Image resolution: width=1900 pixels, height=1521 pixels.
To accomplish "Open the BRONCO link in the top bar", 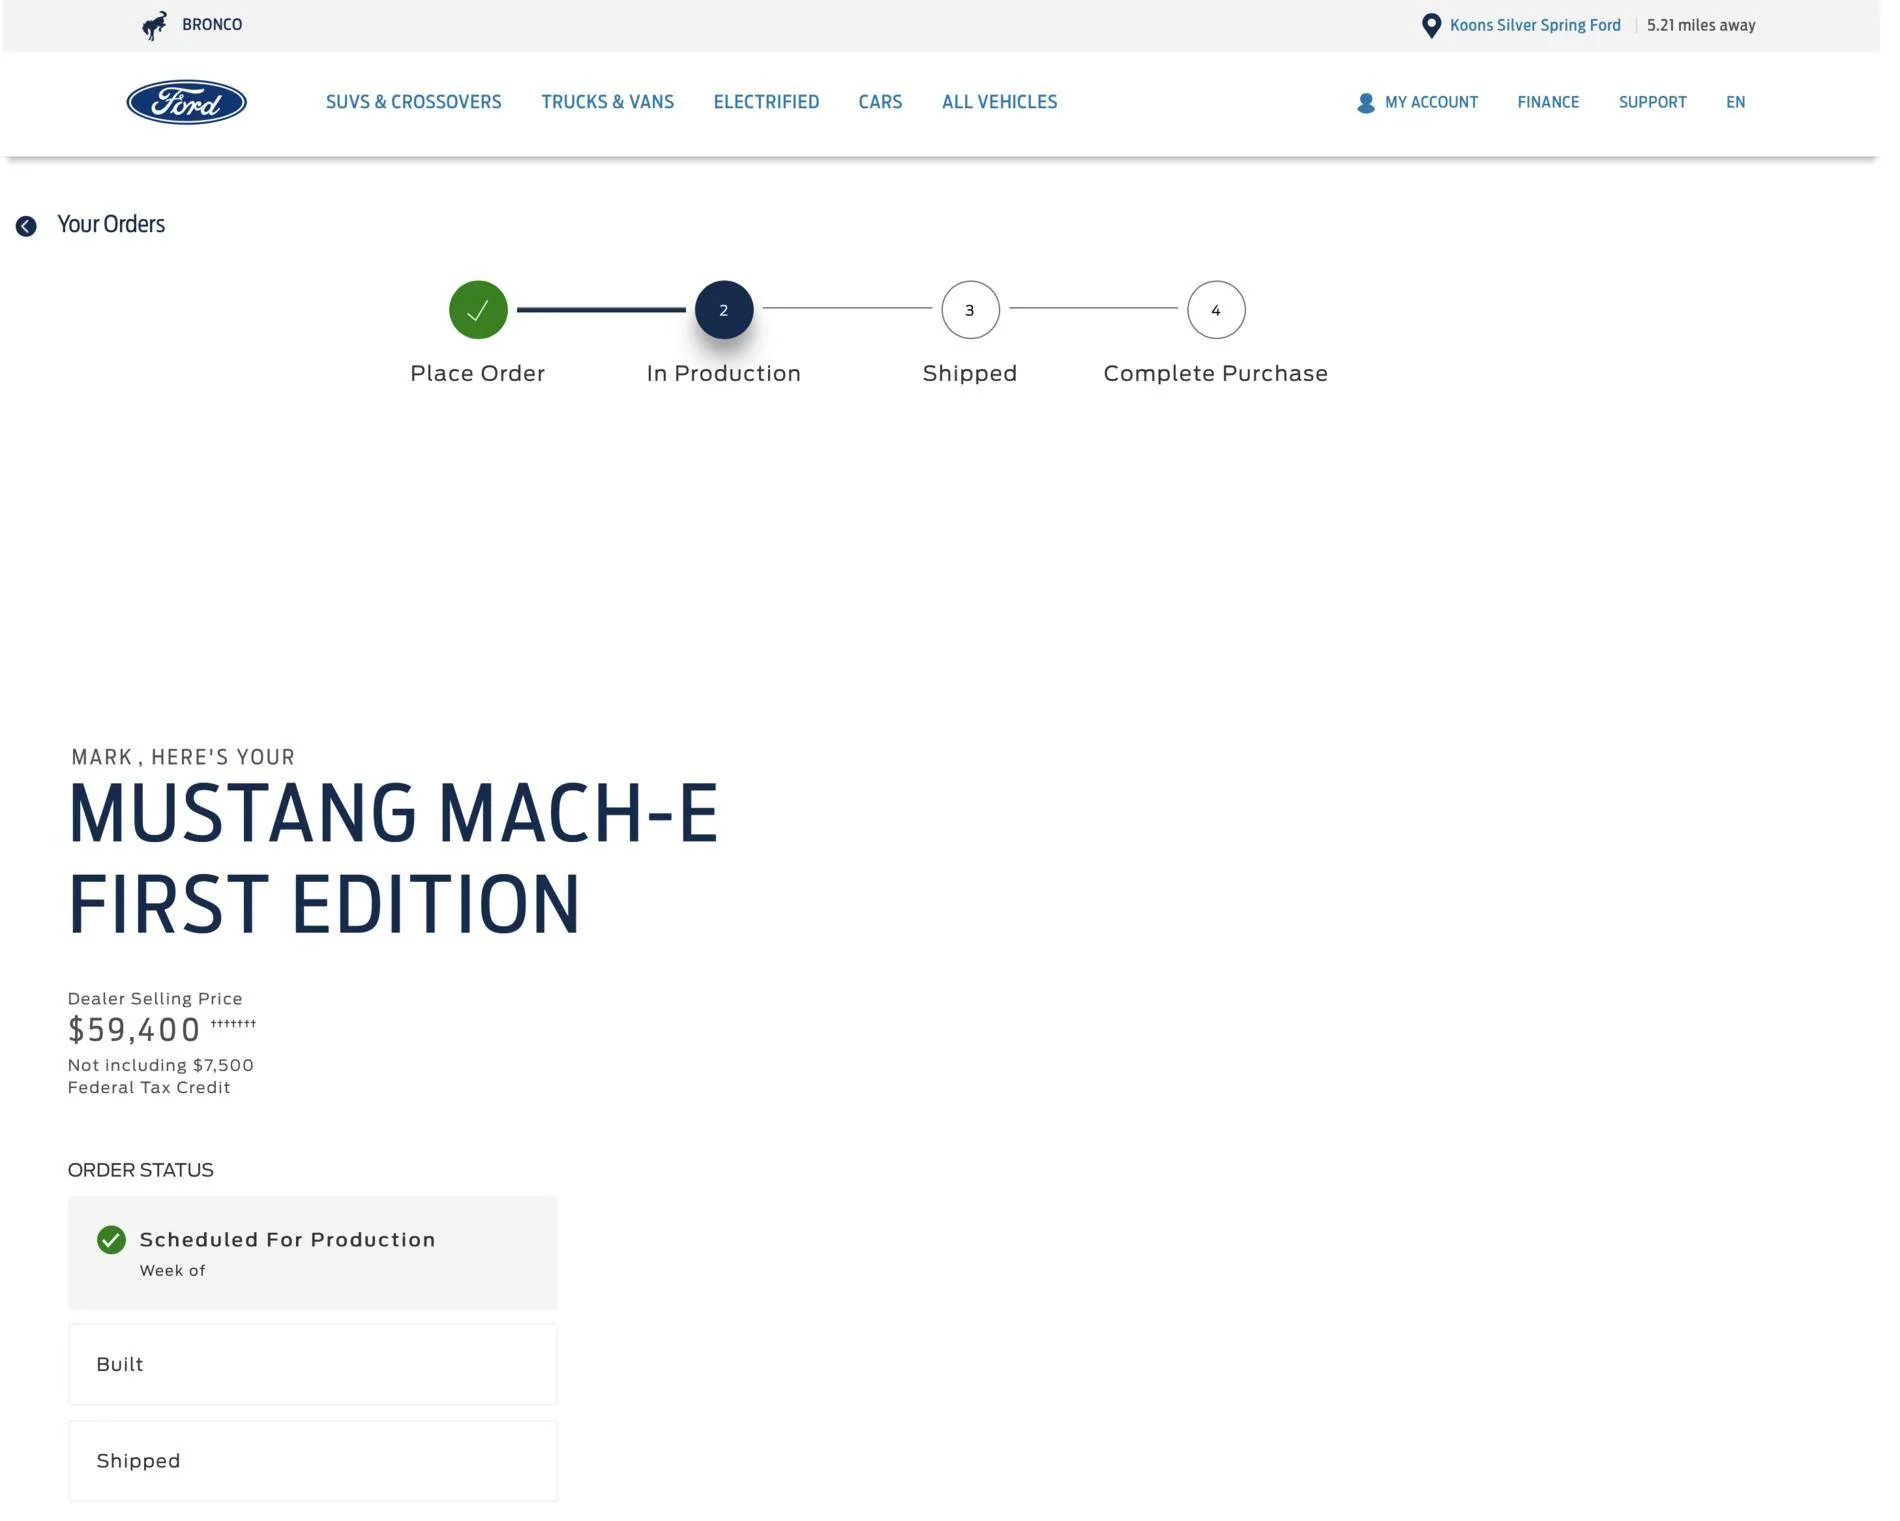I will coord(212,24).
